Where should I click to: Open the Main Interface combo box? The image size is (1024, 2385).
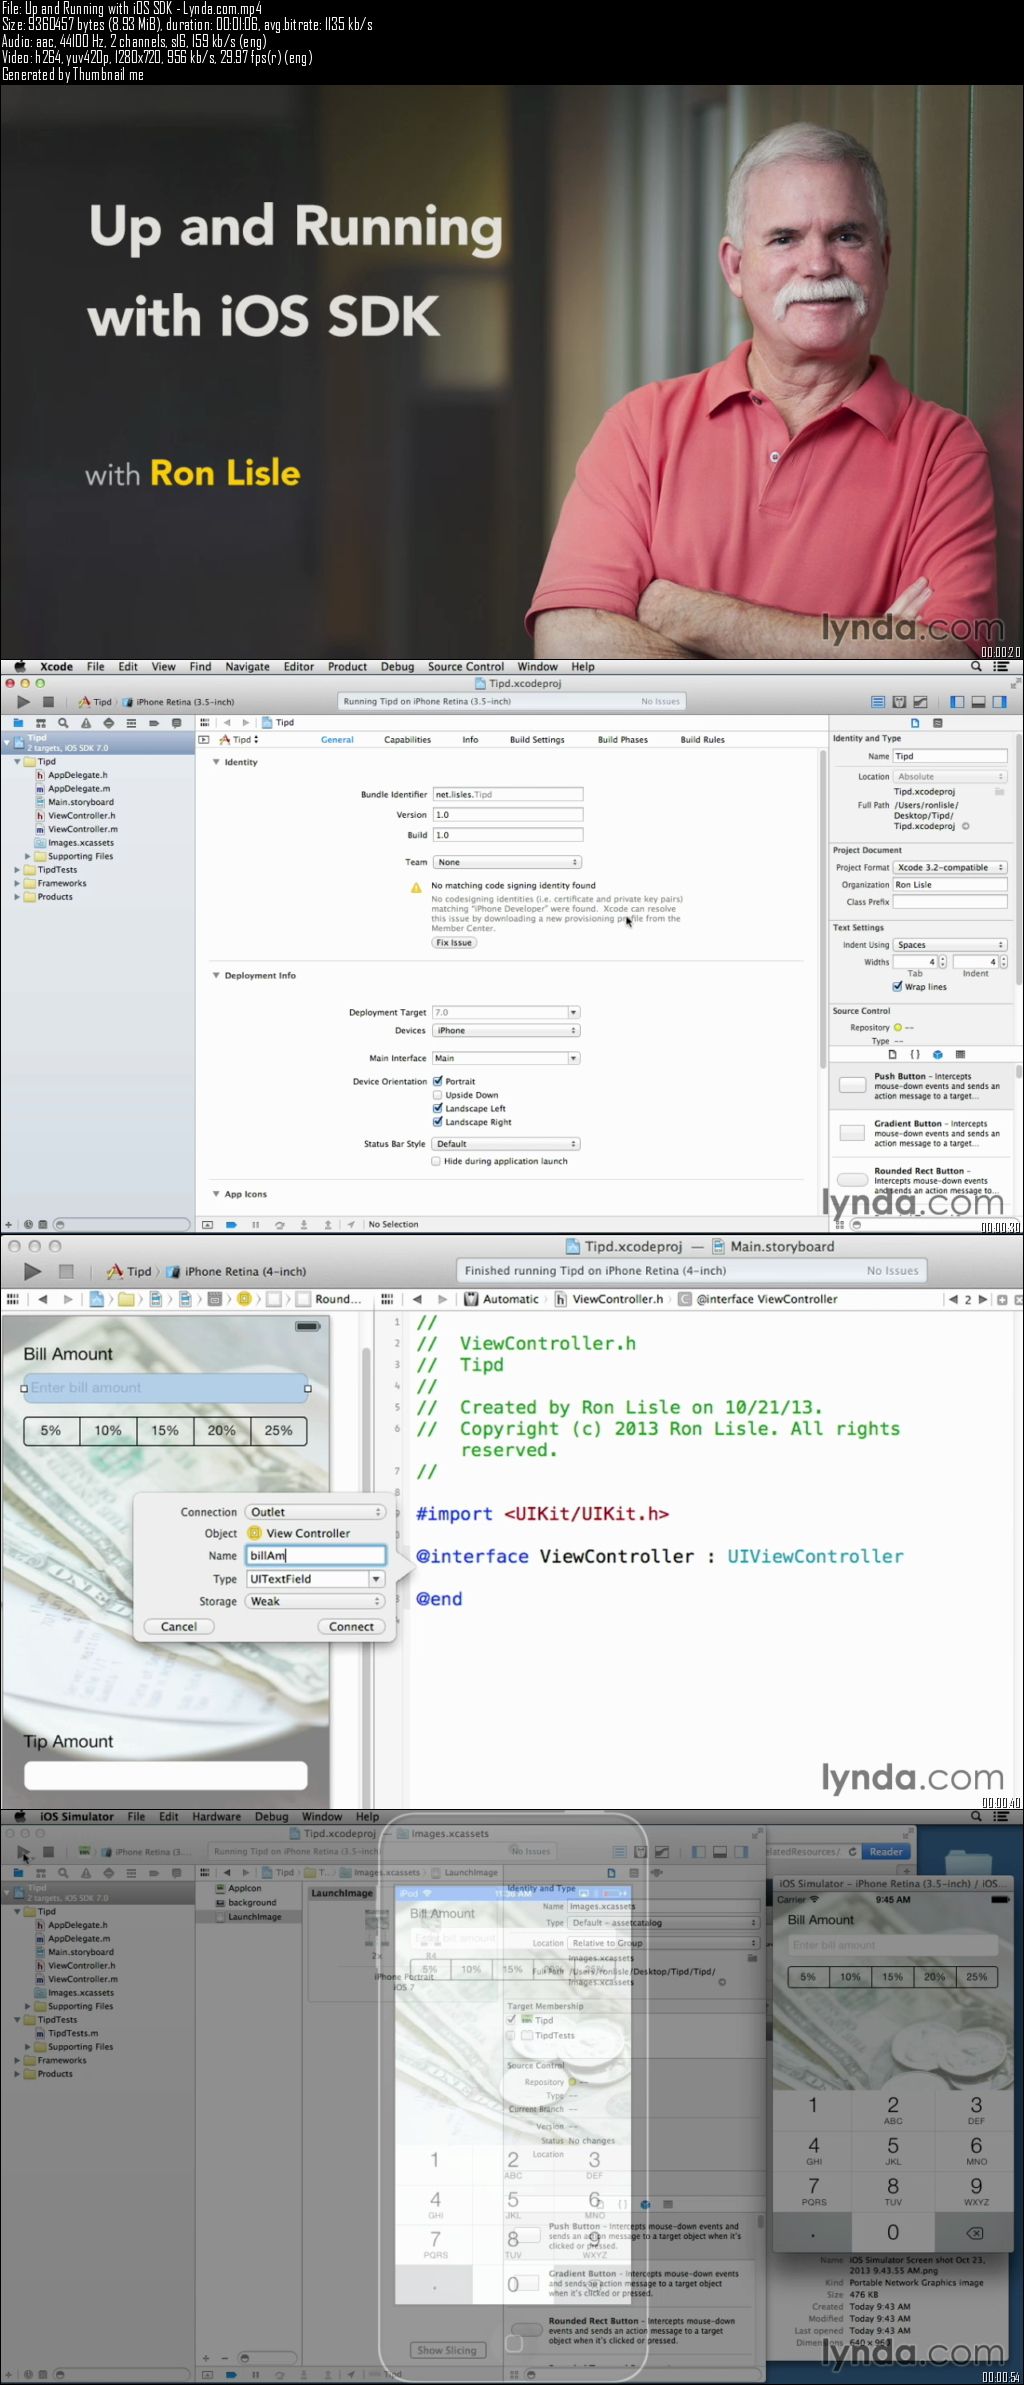click(x=507, y=1058)
